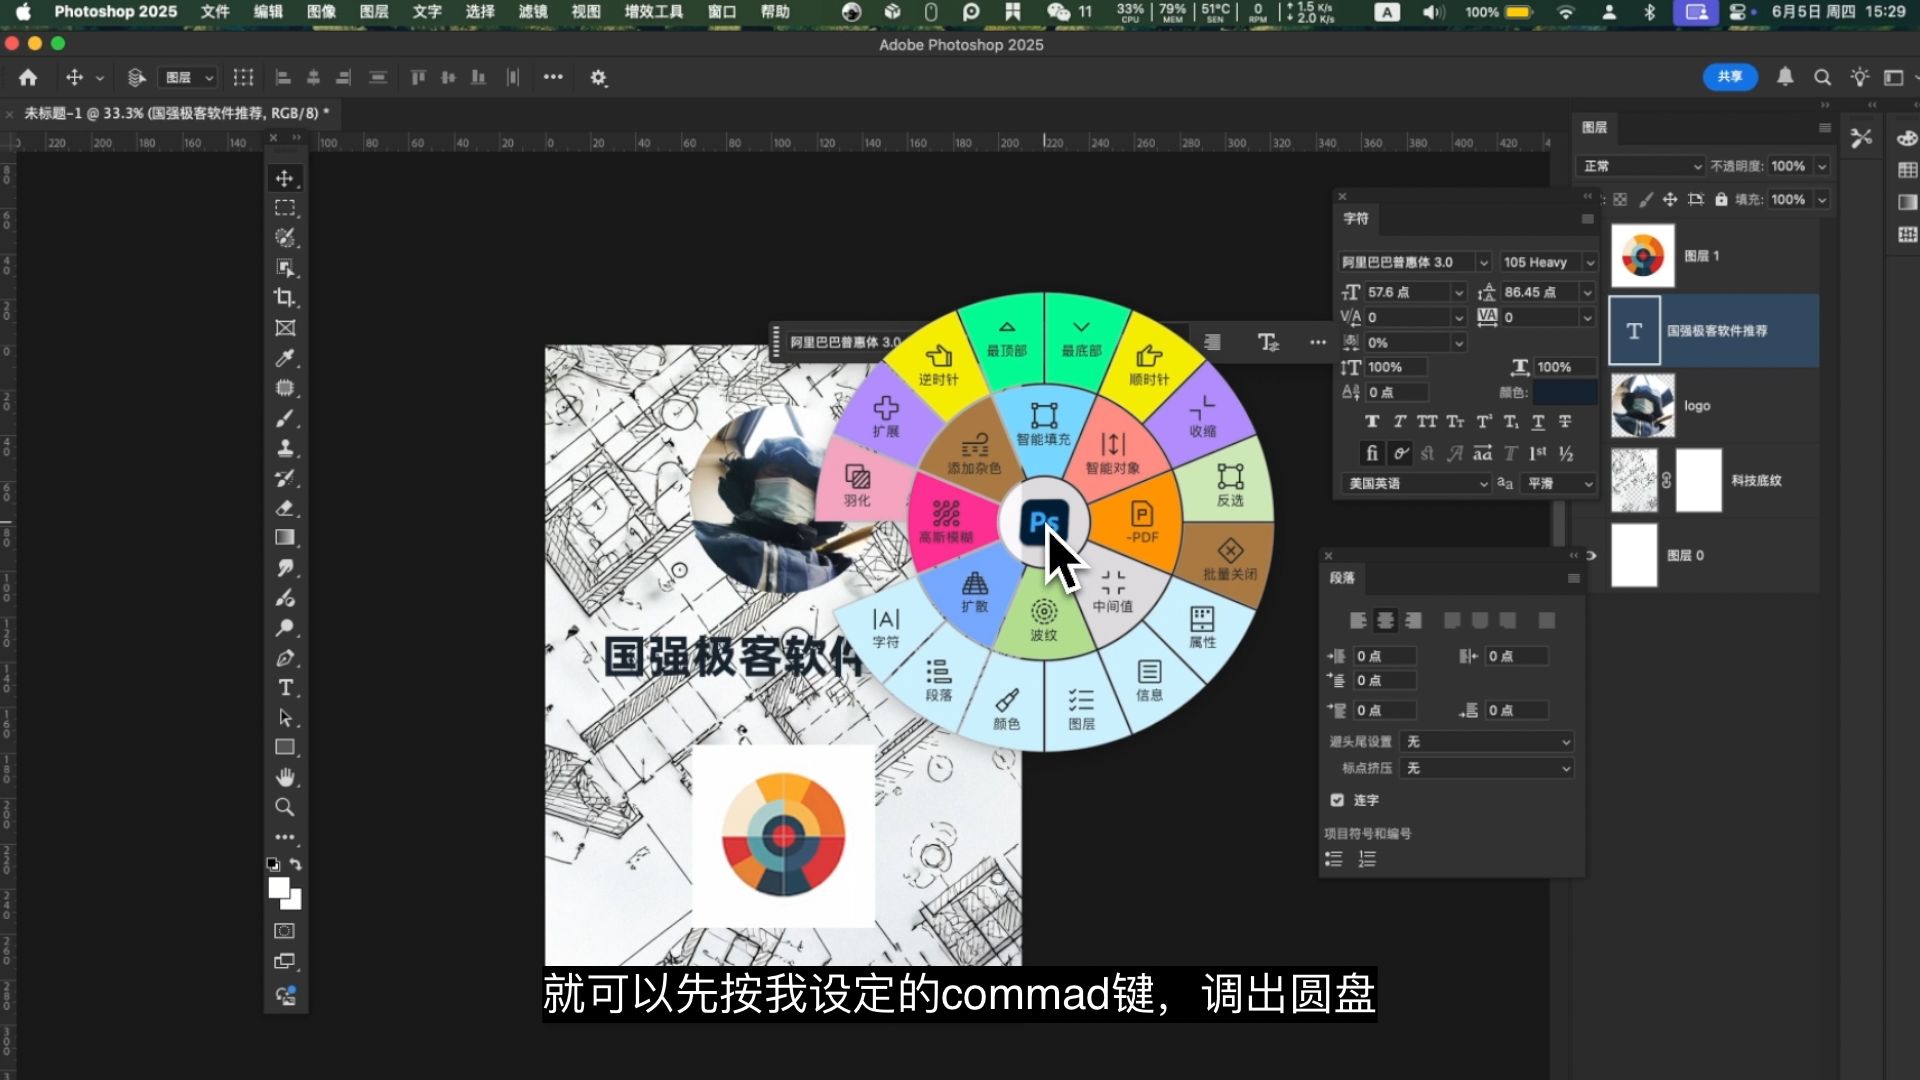
Task: Click foreground color swatch in toolbar
Action: (x=279, y=888)
